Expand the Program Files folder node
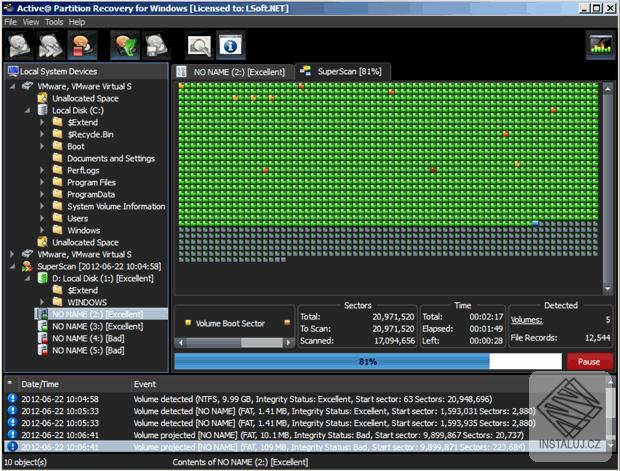The image size is (620, 471). coord(42,182)
